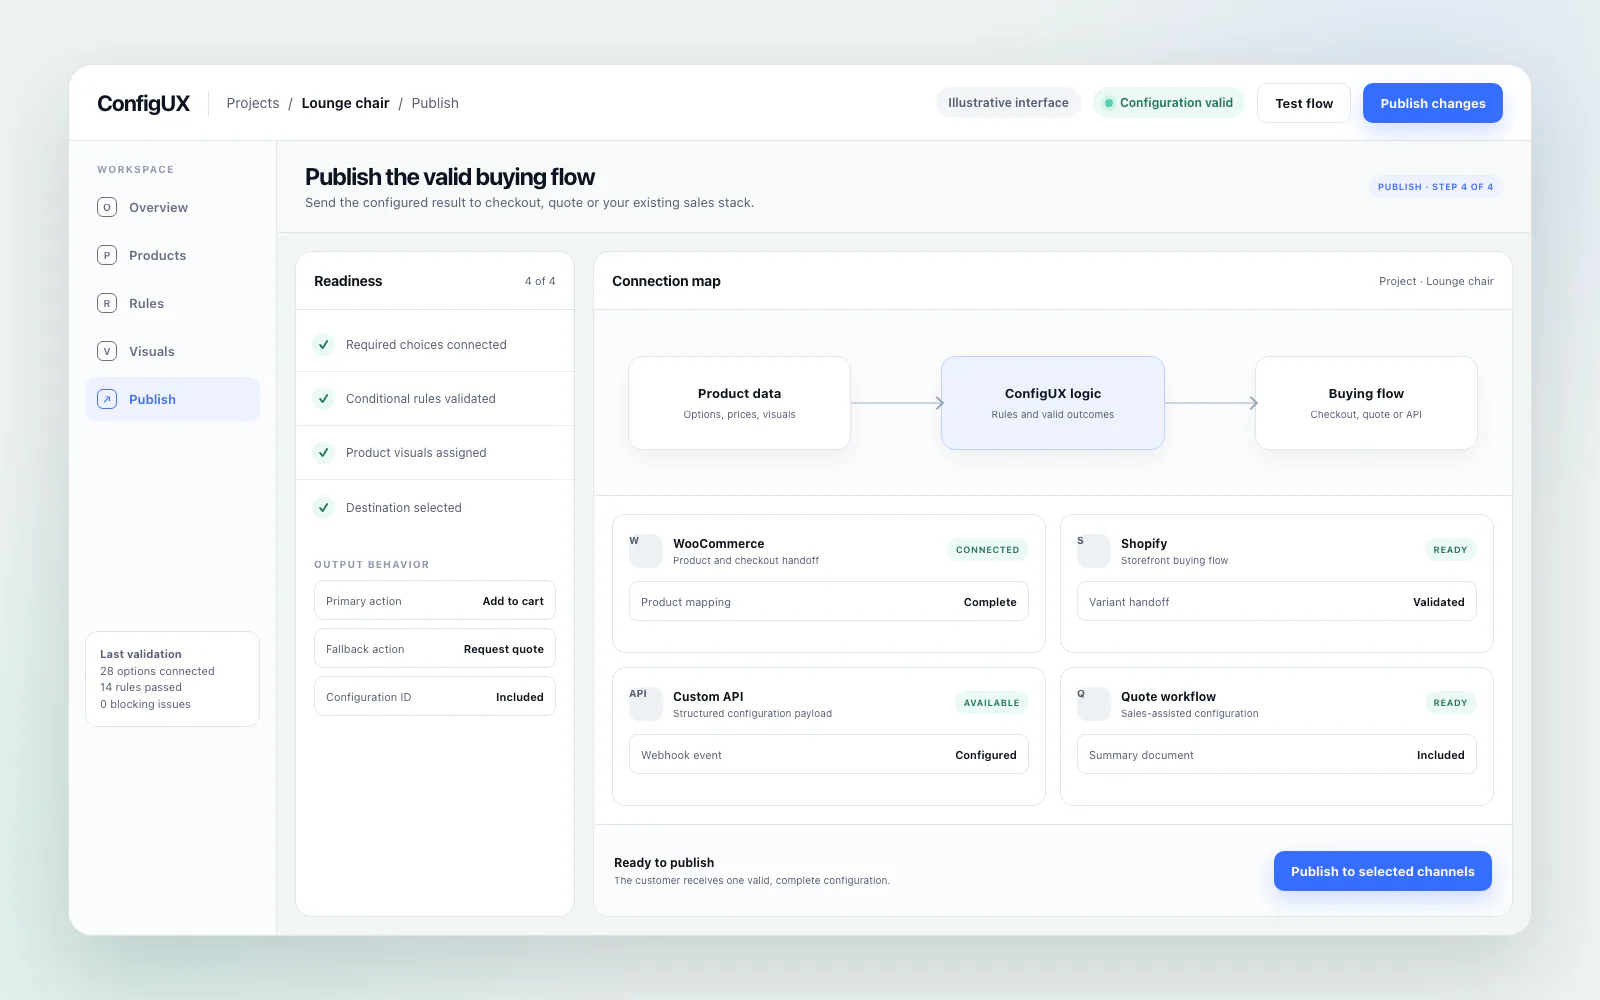Click the Required choices connected checkmark
This screenshot has height=1000, width=1600.
click(x=324, y=345)
